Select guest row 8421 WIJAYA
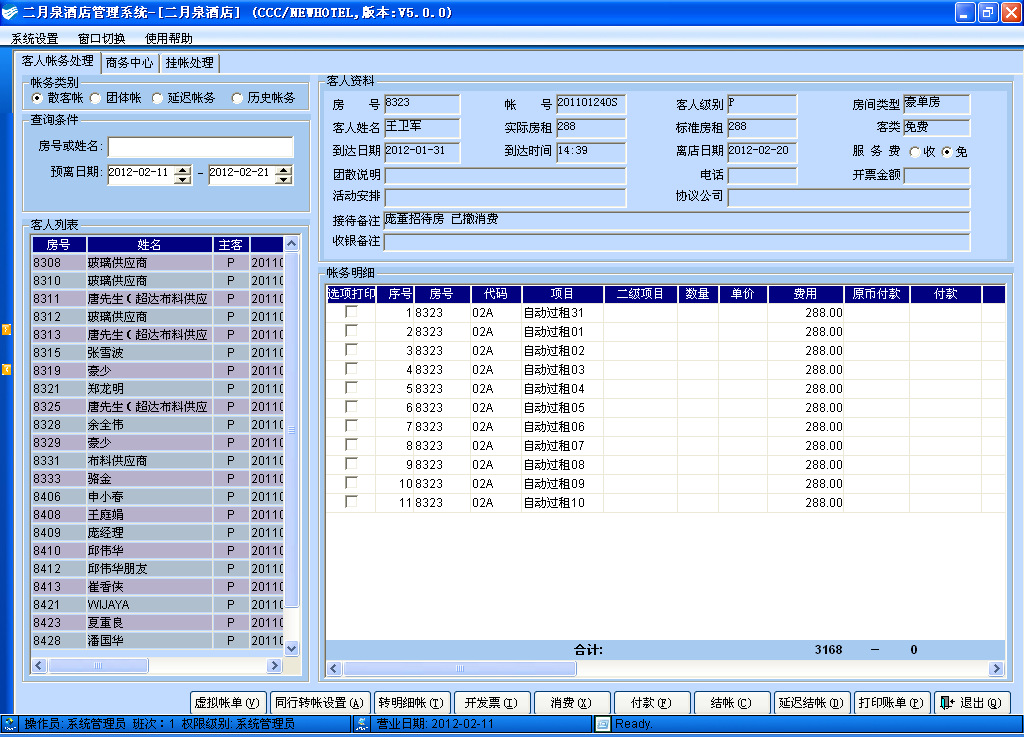 tap(157, 604)
